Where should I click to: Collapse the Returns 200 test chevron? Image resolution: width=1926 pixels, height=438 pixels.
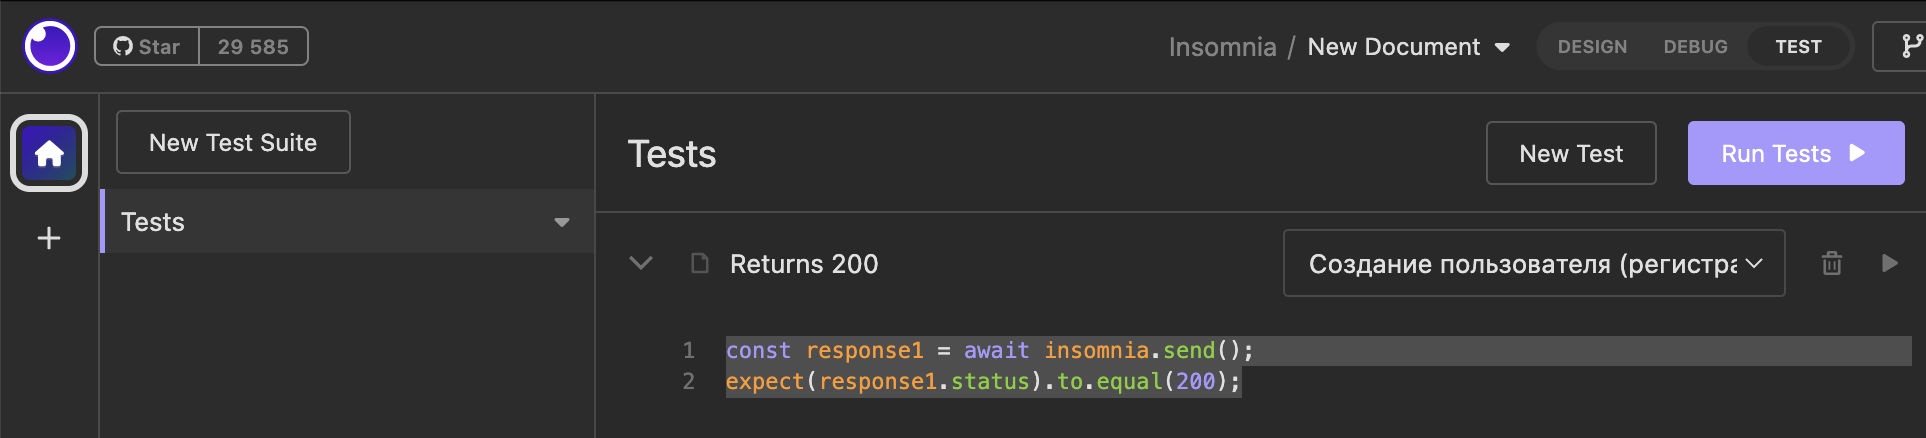pyautogui.click(x=641, y=263)
